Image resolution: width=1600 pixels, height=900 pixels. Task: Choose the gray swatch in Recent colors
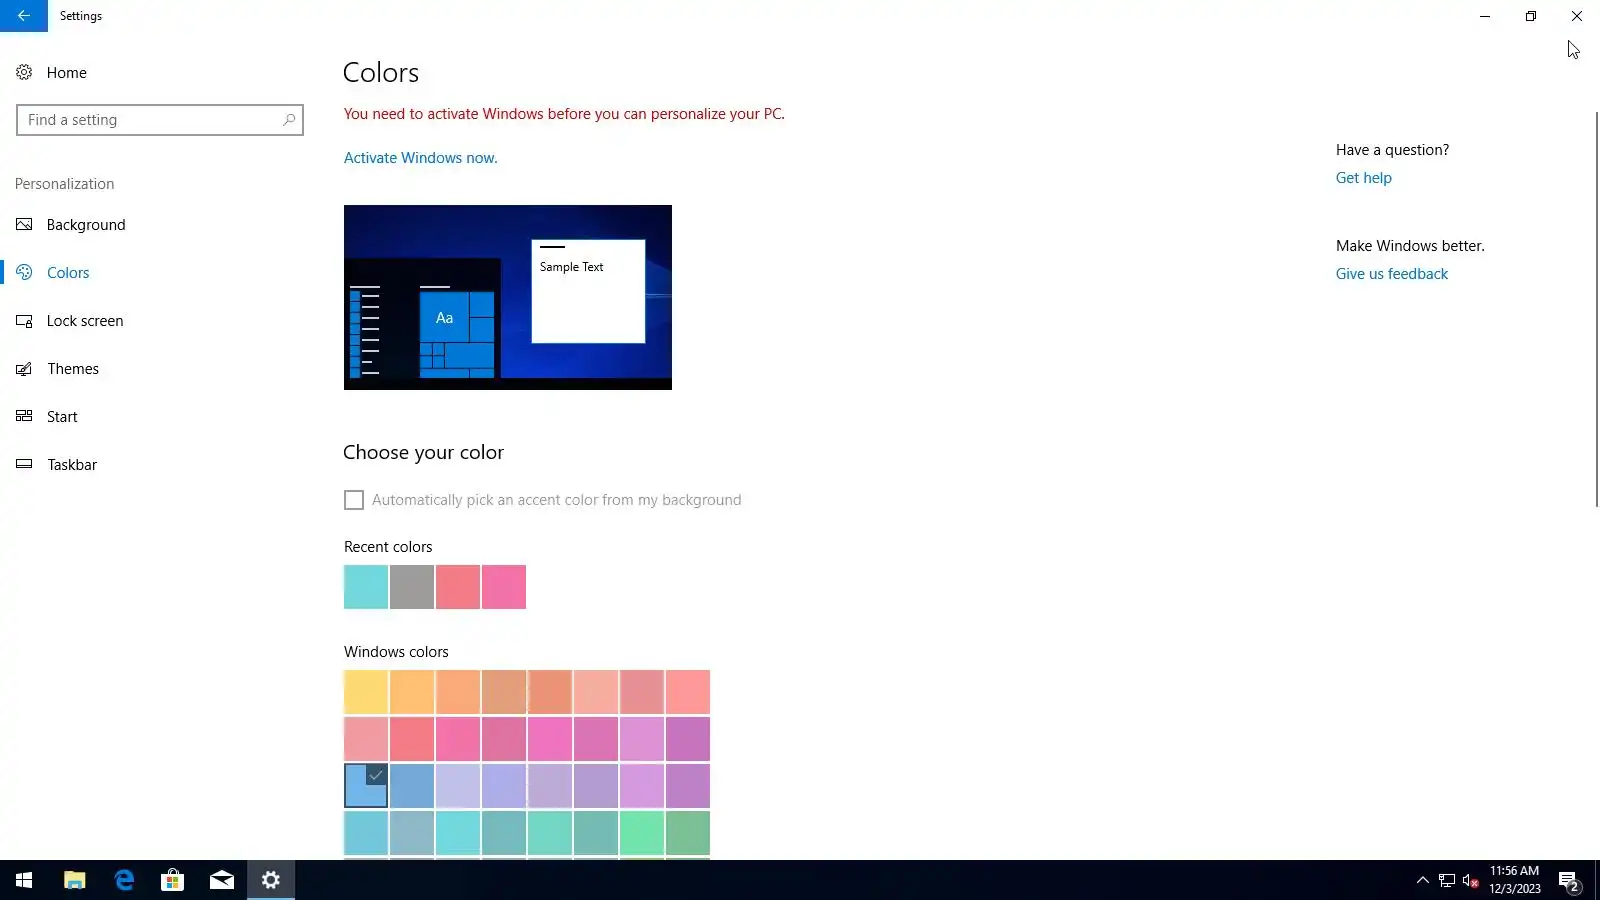click(412, 587)
